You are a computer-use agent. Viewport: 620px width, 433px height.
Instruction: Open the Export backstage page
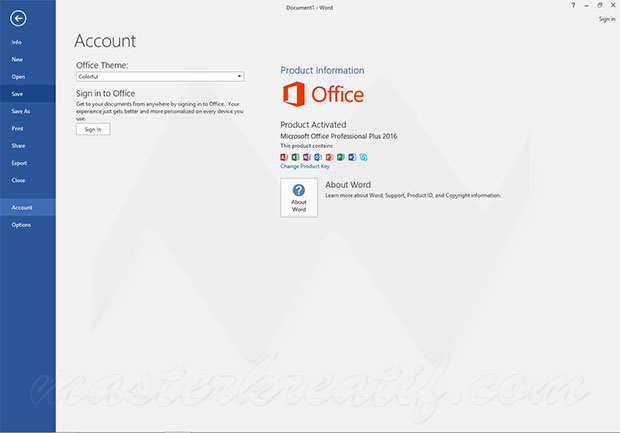tap(28, 163)
